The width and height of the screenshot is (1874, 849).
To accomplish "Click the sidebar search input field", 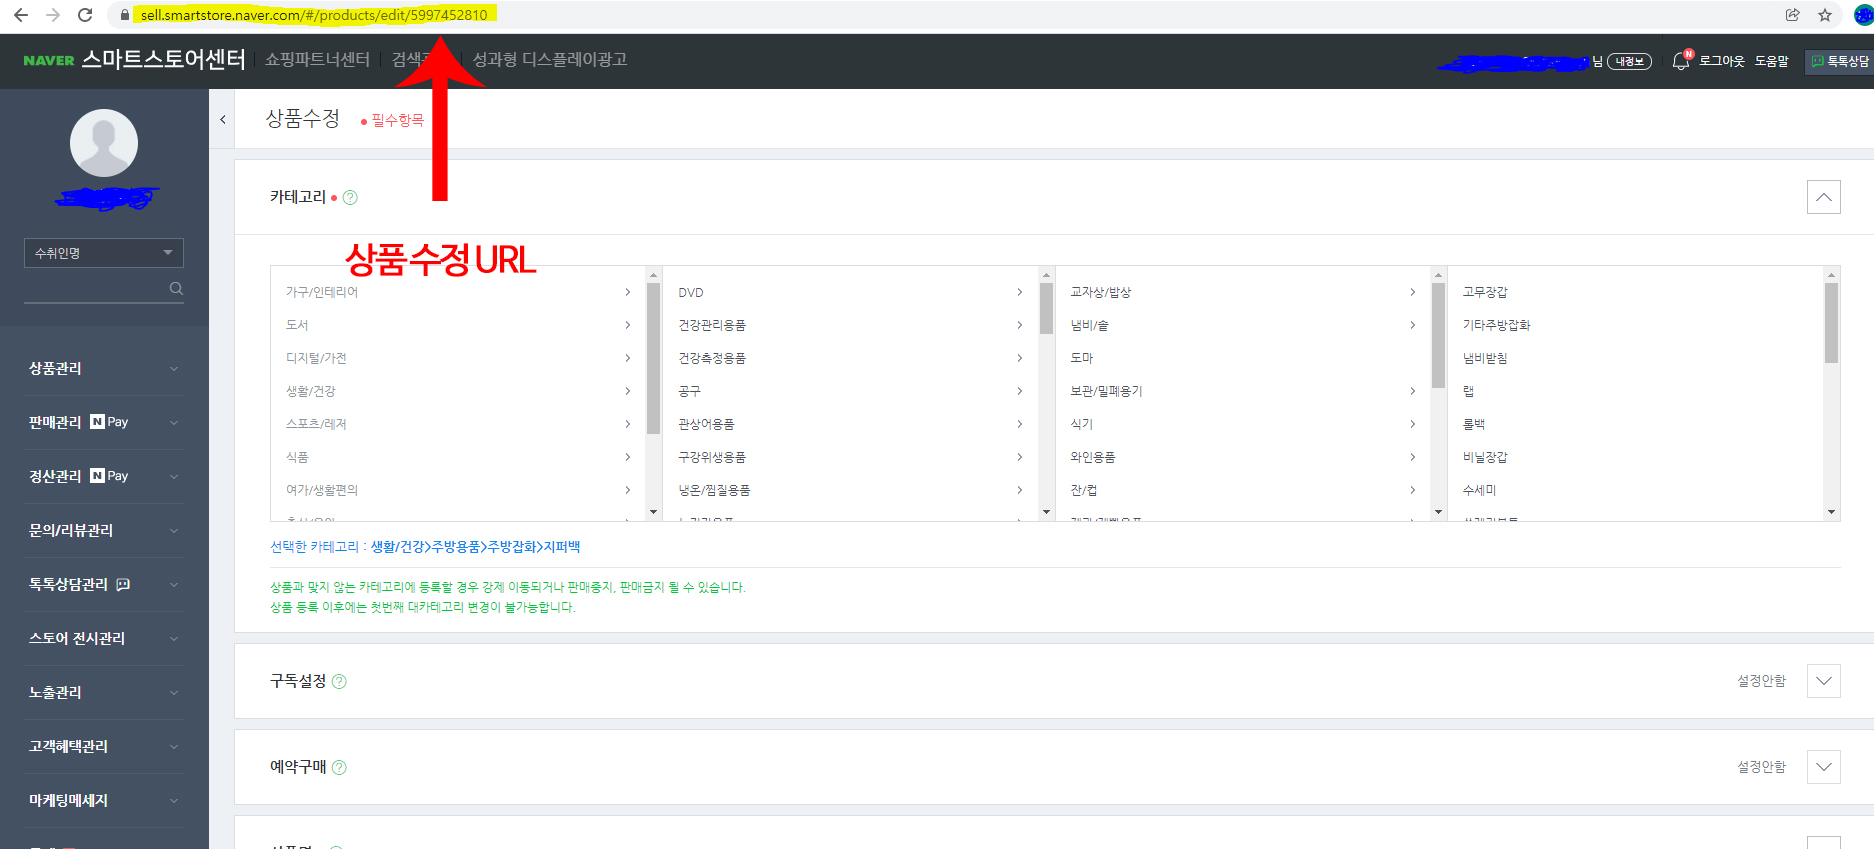I will point(95,289).
